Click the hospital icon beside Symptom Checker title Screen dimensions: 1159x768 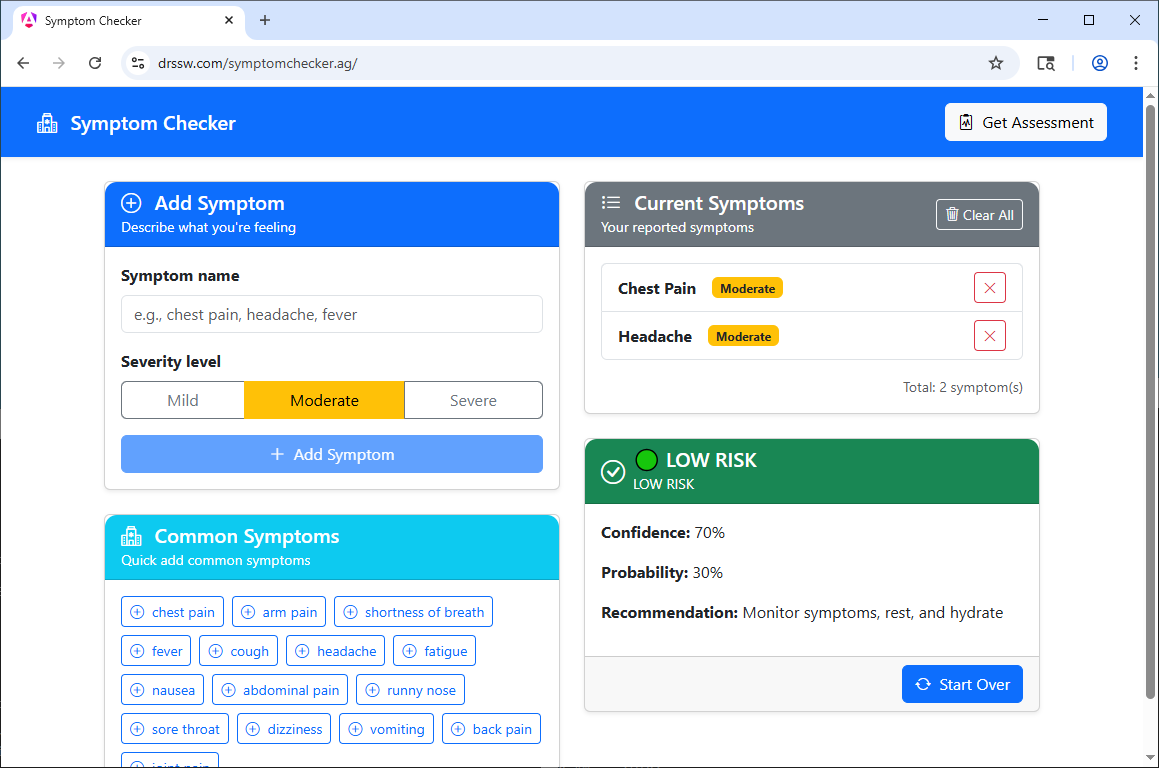47,124
